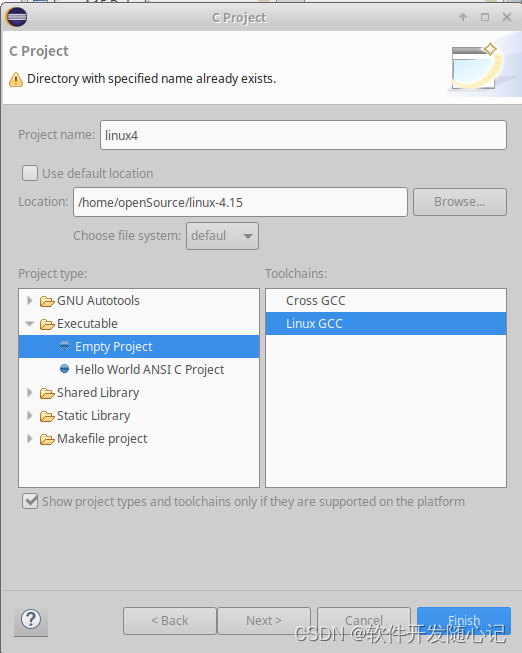522x653 pixels.
Task: Click the Eclipse logo in title bar
Action: click(x=16, y=17)
